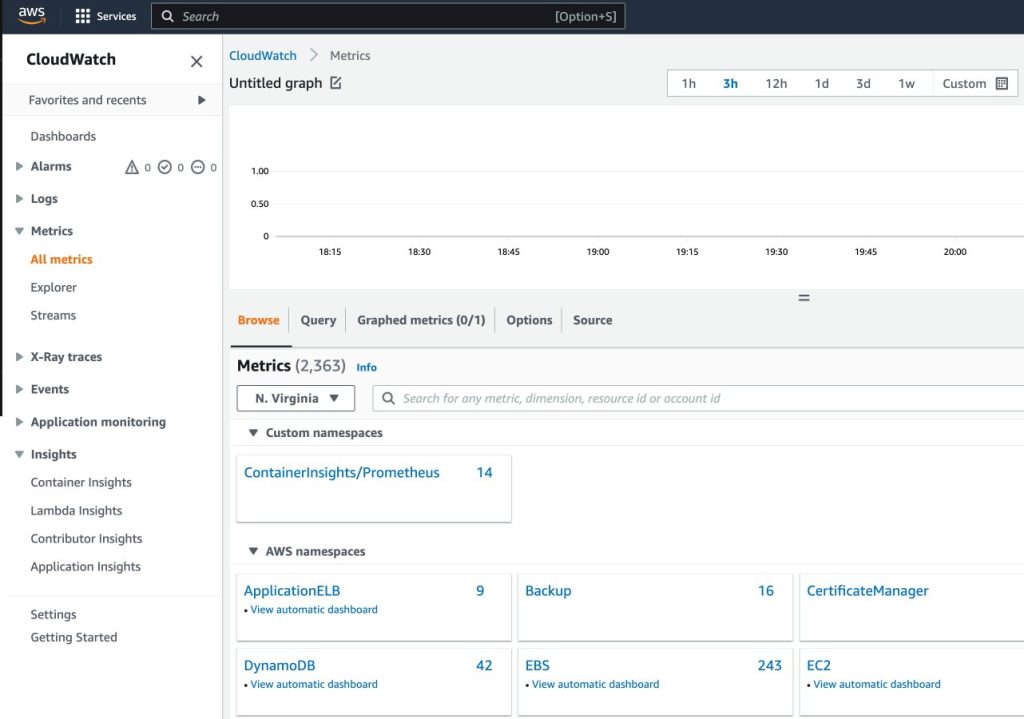Open the EBS namespace

tap(537, 665)
